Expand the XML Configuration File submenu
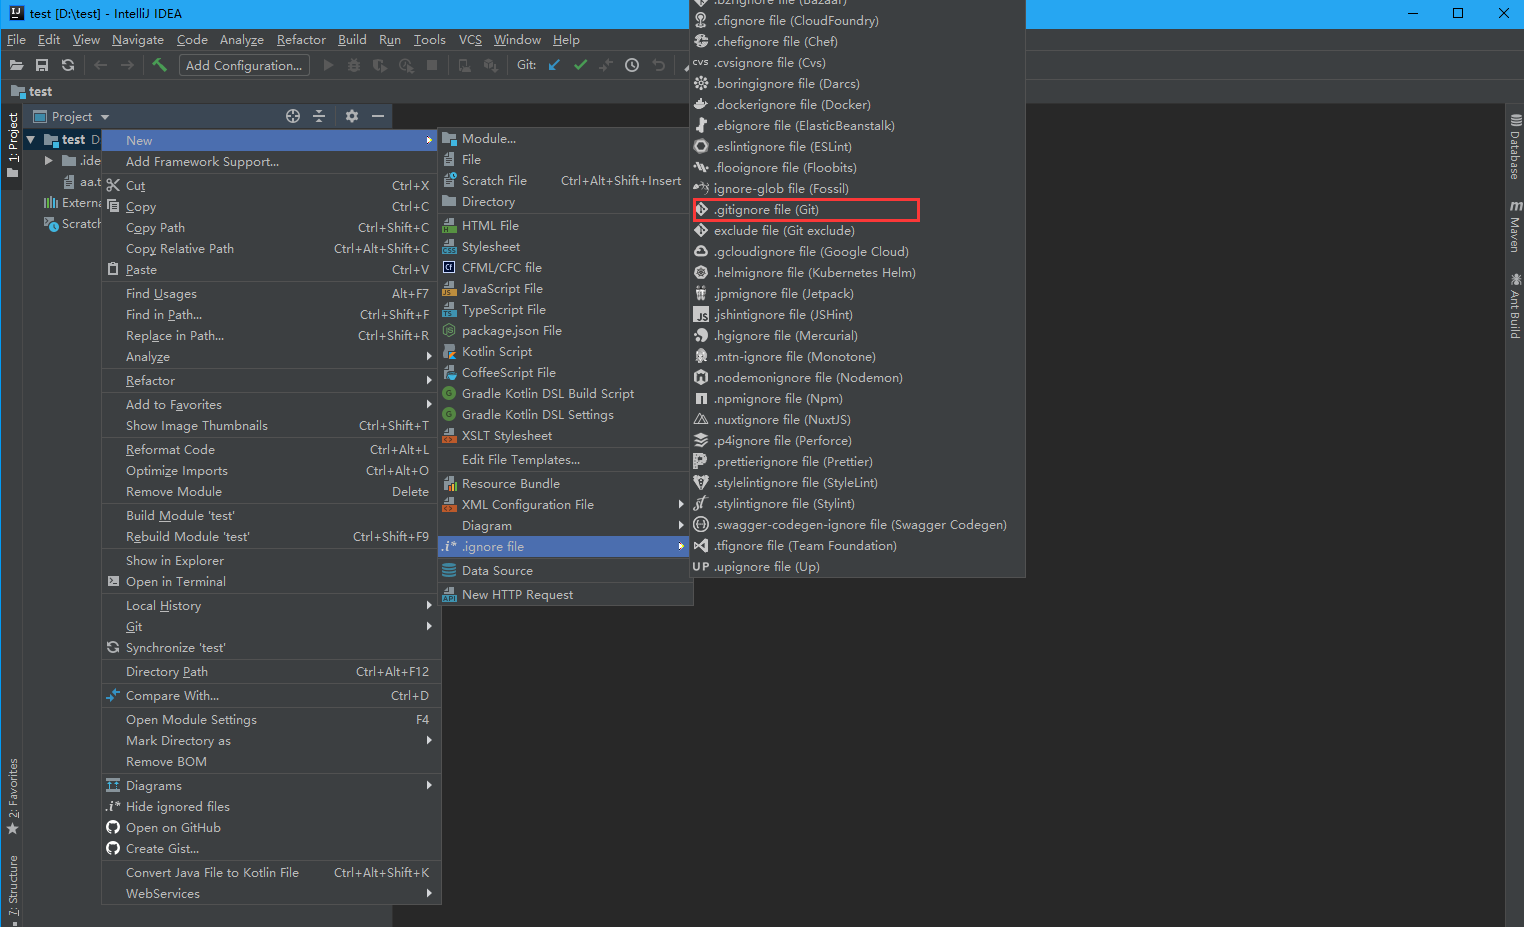Screen dimensions: 1524x927 point(564,505)
